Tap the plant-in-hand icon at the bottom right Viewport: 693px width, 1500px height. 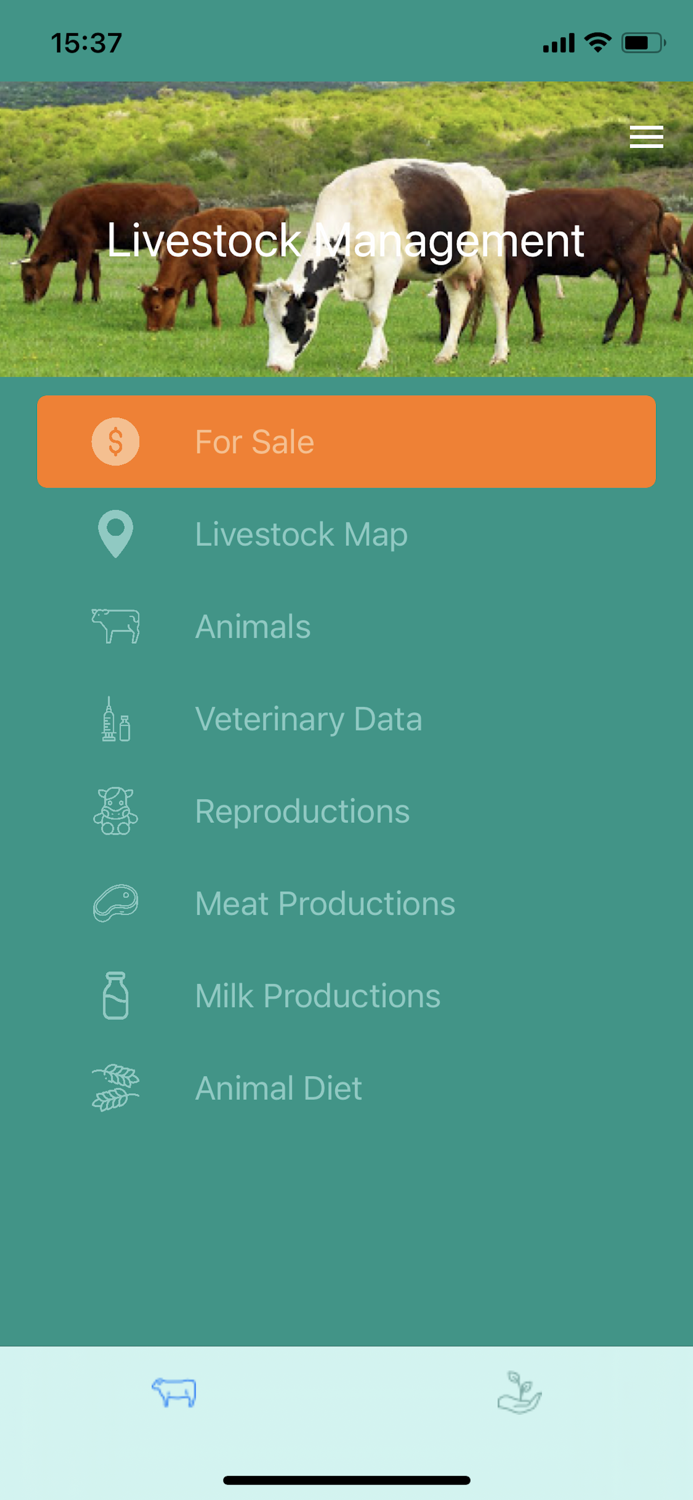(519, 1391)
